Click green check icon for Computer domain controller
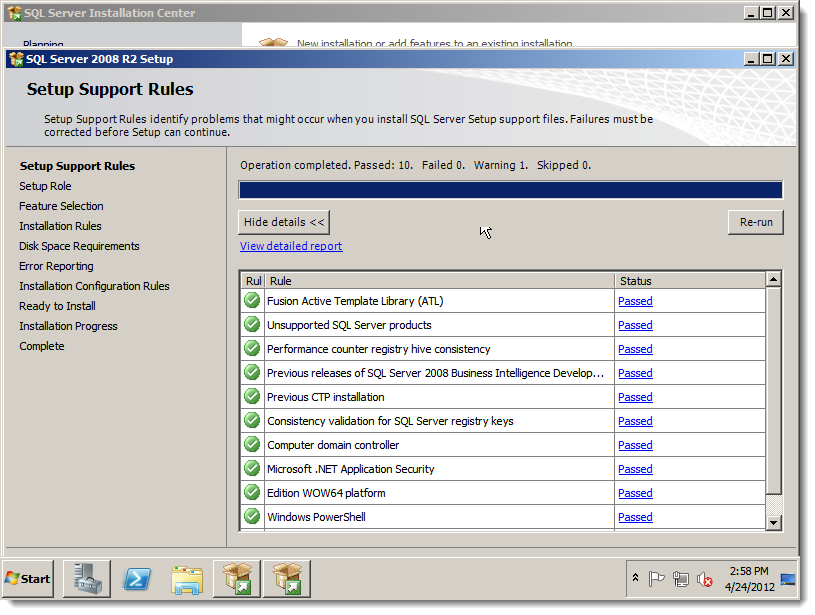The height and width of the screenshot is (615, 815). 252,444
